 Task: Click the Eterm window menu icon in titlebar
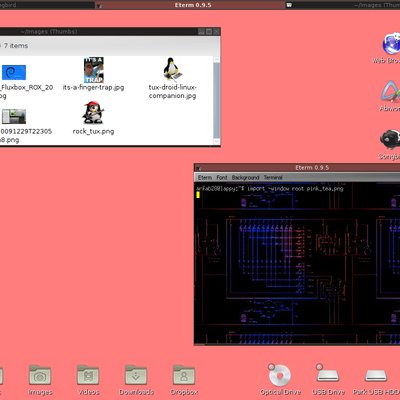[199, 168]
